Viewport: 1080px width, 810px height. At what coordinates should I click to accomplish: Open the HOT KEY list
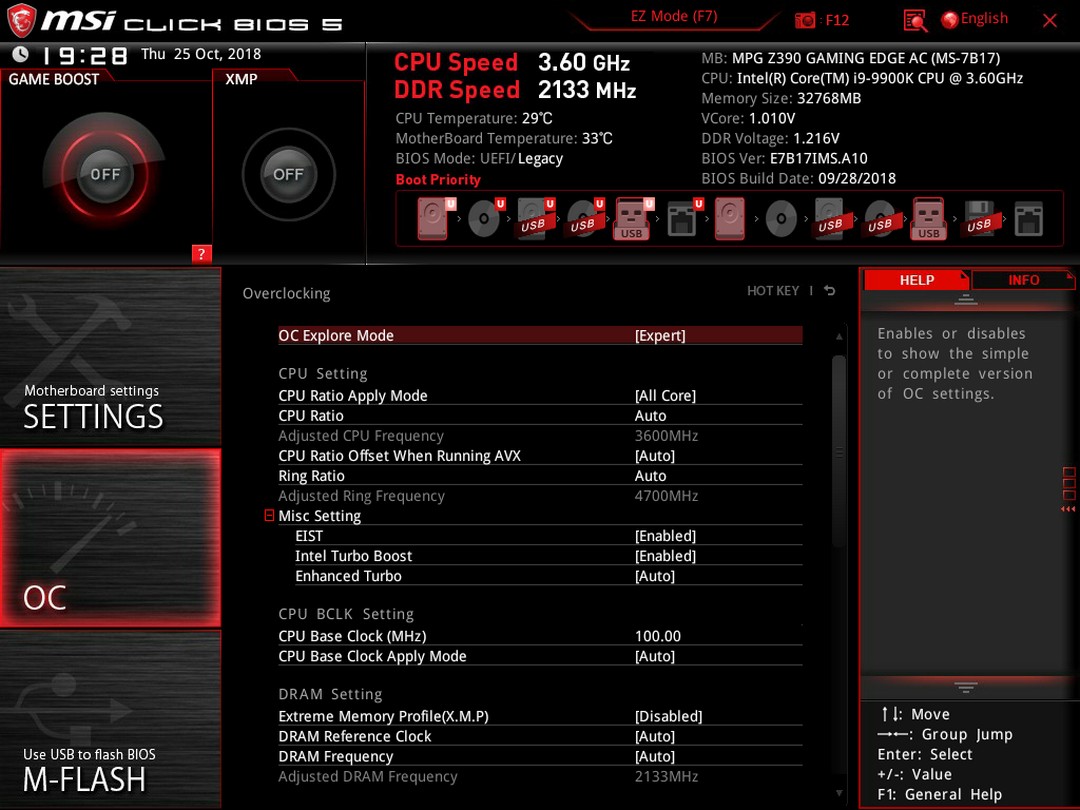click(x=773, y=291)
